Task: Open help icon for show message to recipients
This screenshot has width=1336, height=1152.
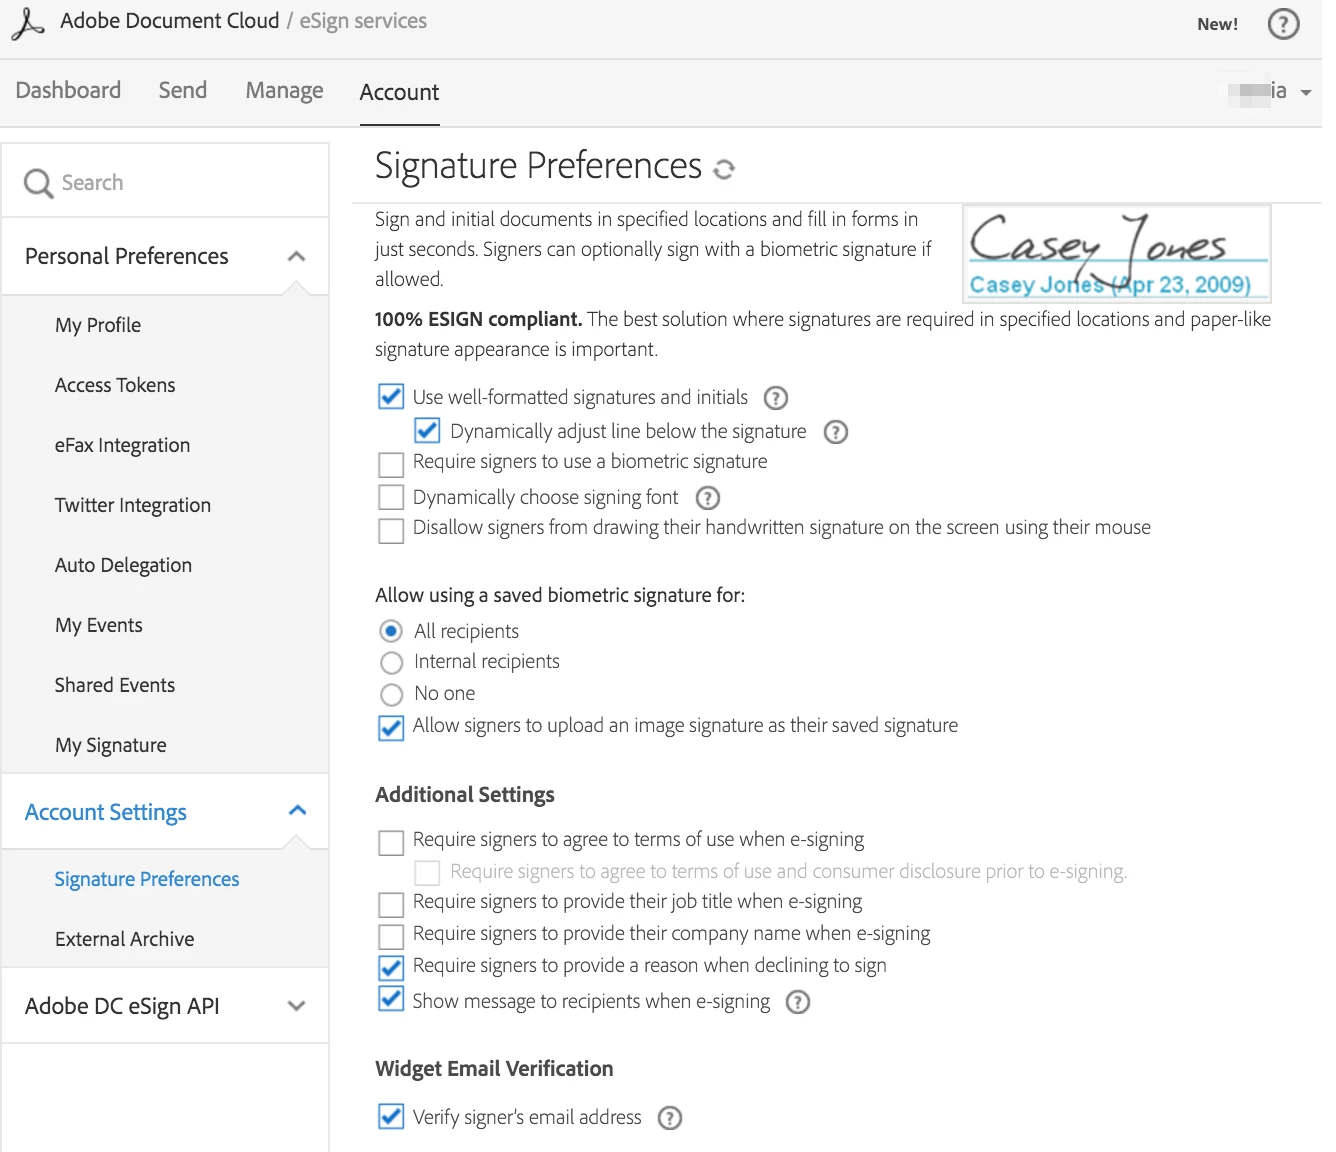Action: point(798,1002)
